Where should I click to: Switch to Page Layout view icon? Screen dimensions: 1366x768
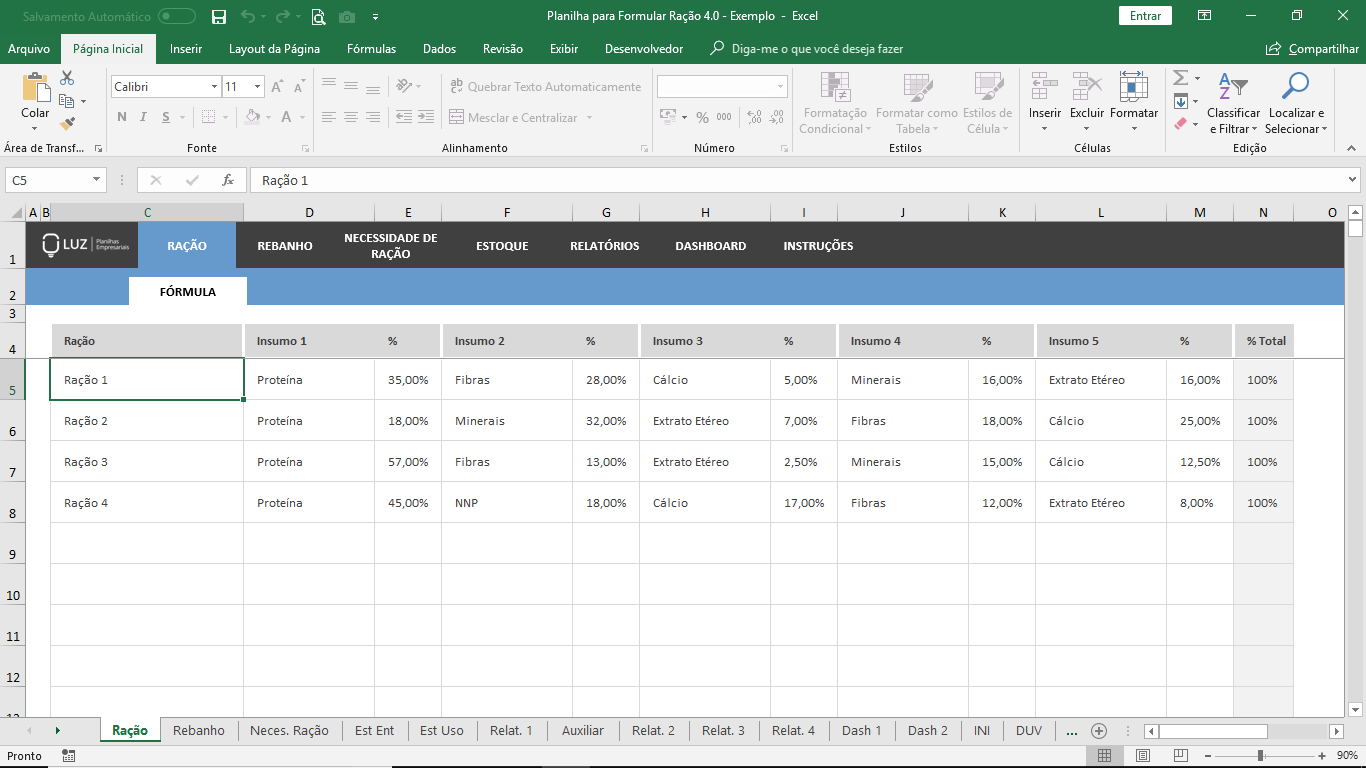tap(1142, 756)
